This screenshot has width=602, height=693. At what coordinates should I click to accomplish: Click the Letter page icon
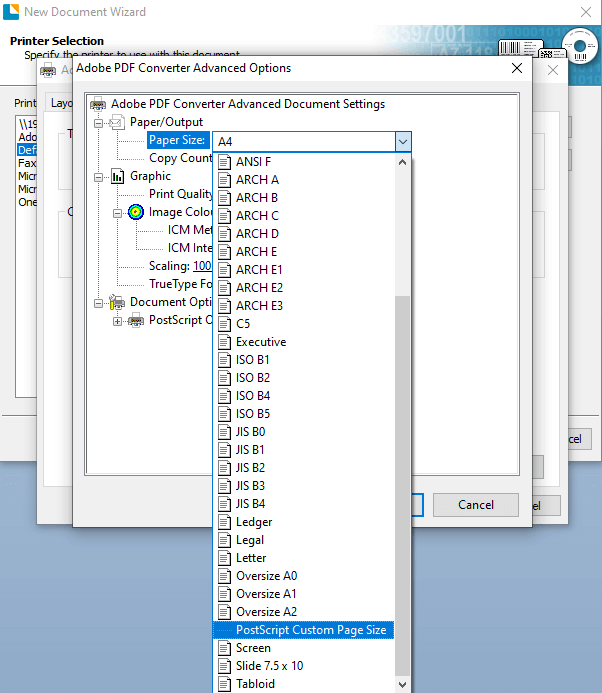(225, 559)
